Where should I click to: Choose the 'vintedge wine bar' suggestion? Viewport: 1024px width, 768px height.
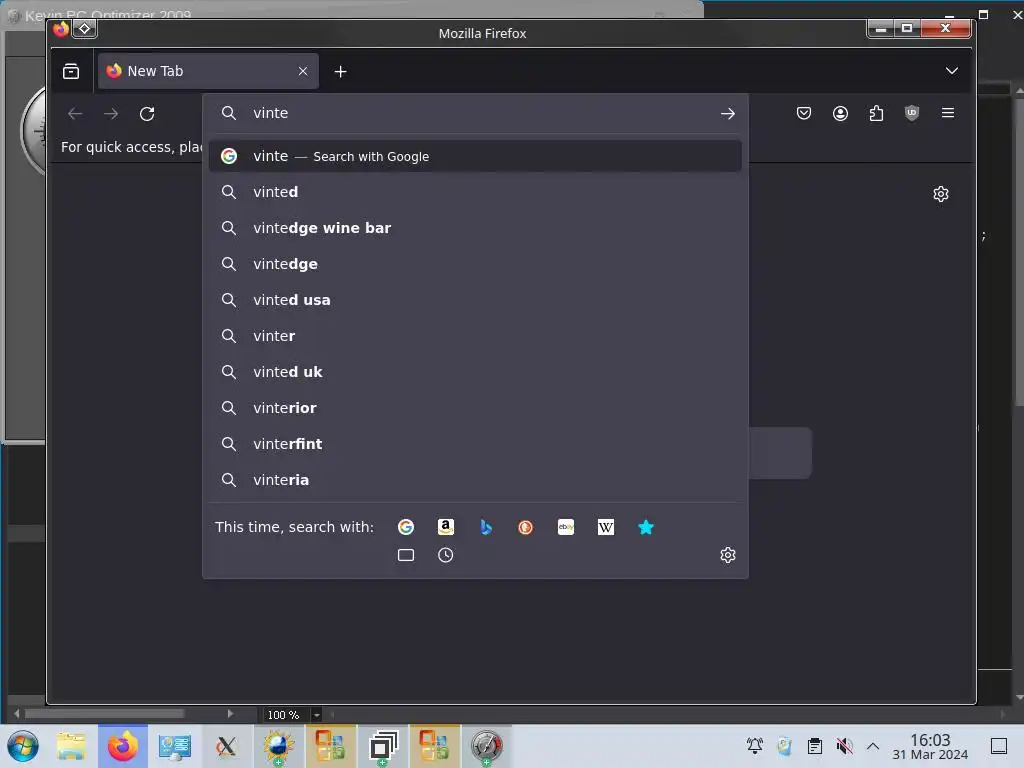coord(475,228)
